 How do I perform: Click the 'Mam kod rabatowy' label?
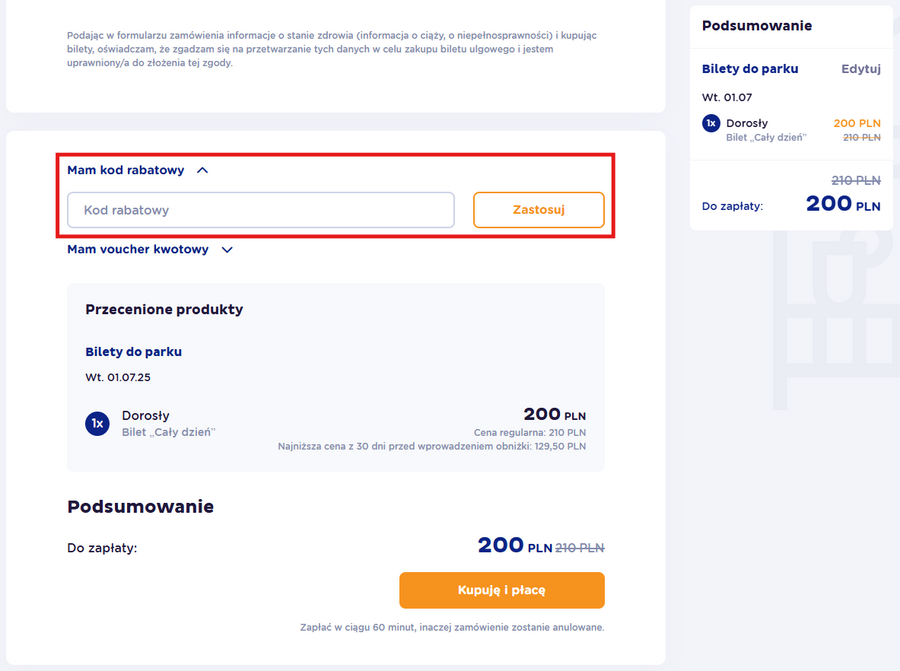126,170
